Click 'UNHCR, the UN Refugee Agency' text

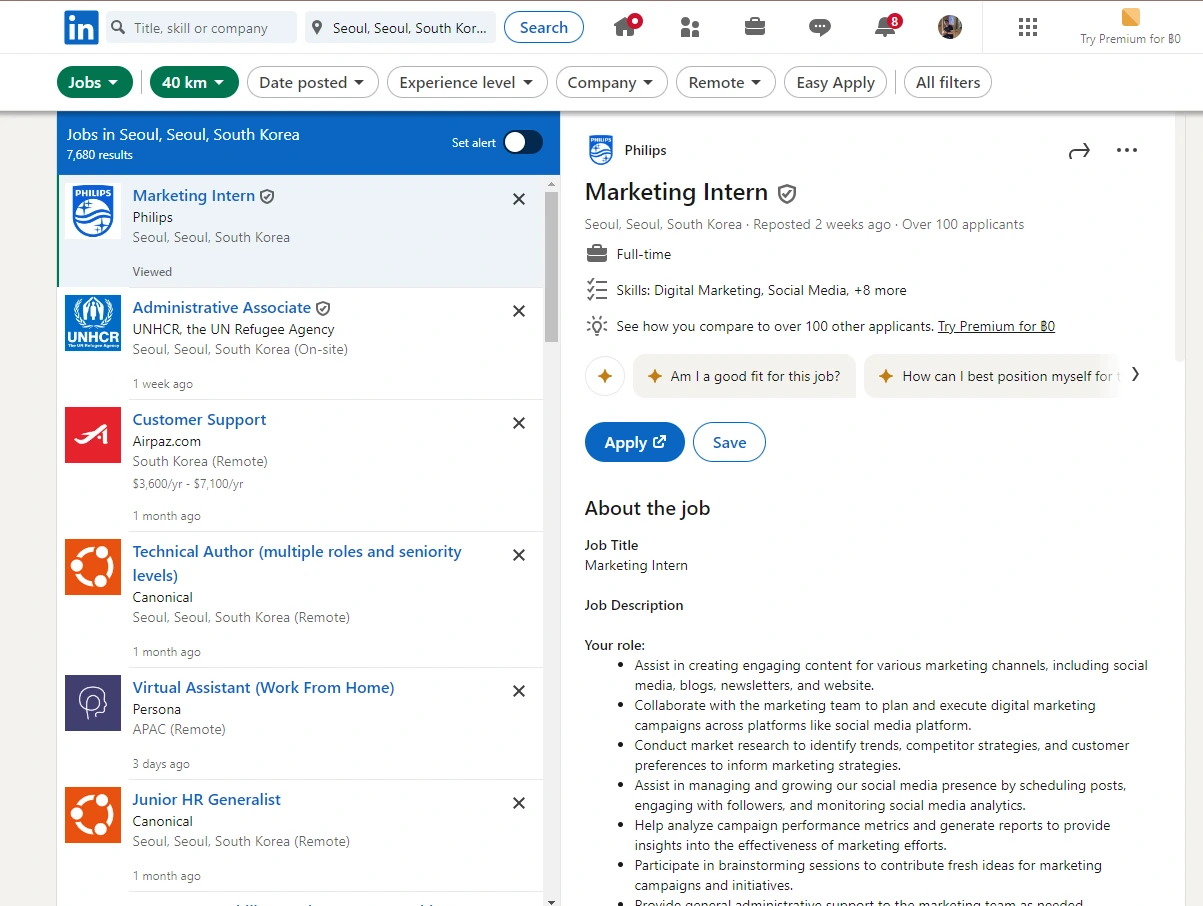point(234,329)
